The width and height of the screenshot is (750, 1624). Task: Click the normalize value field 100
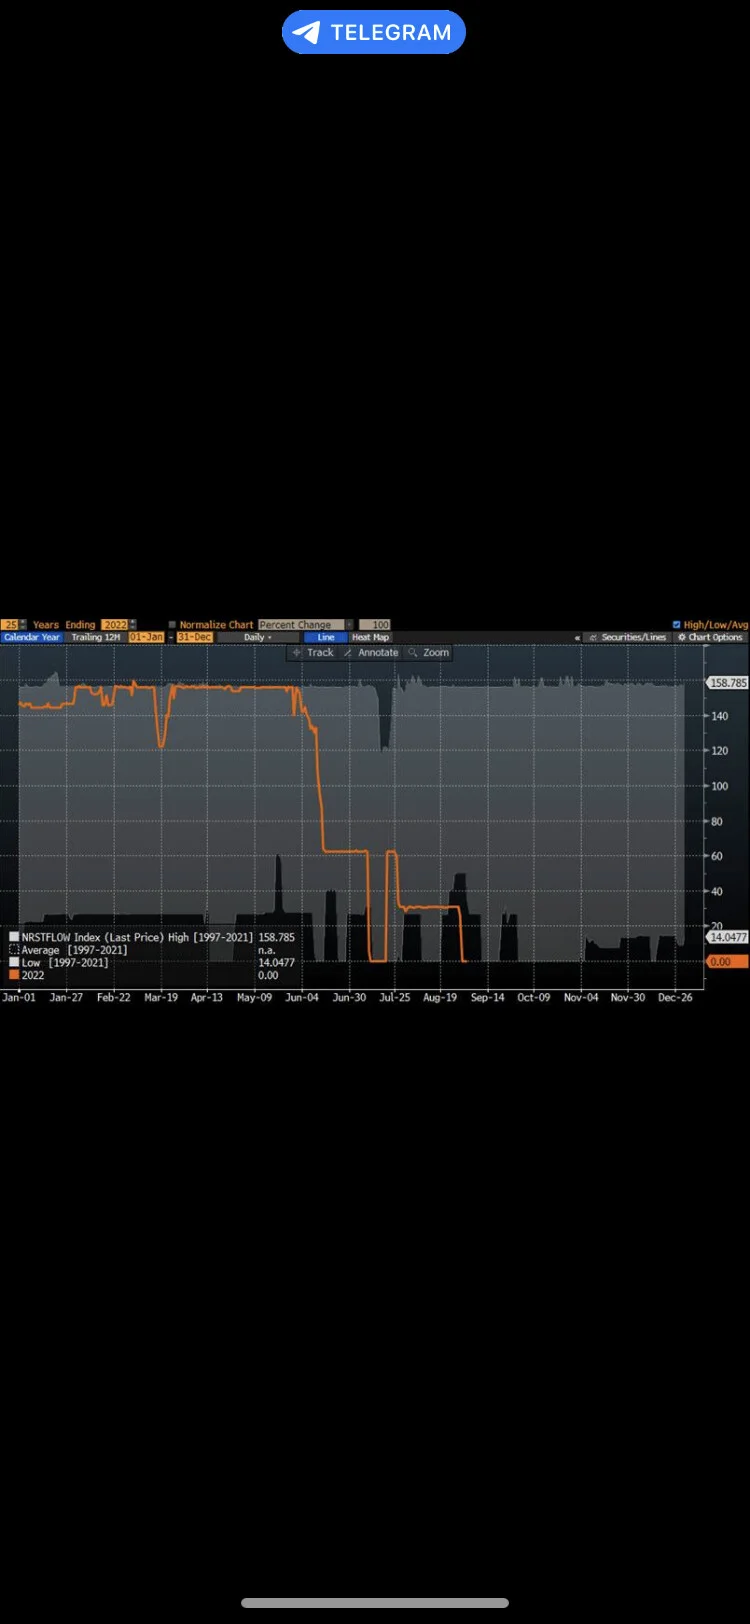375,624
